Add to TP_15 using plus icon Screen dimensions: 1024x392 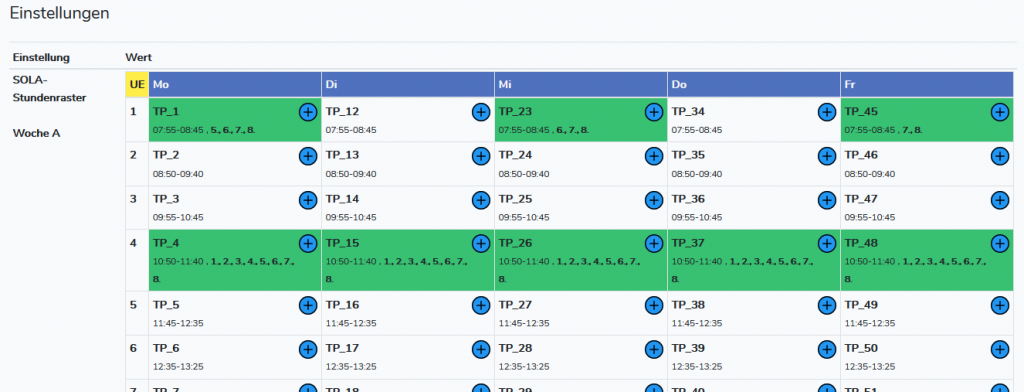481,244
